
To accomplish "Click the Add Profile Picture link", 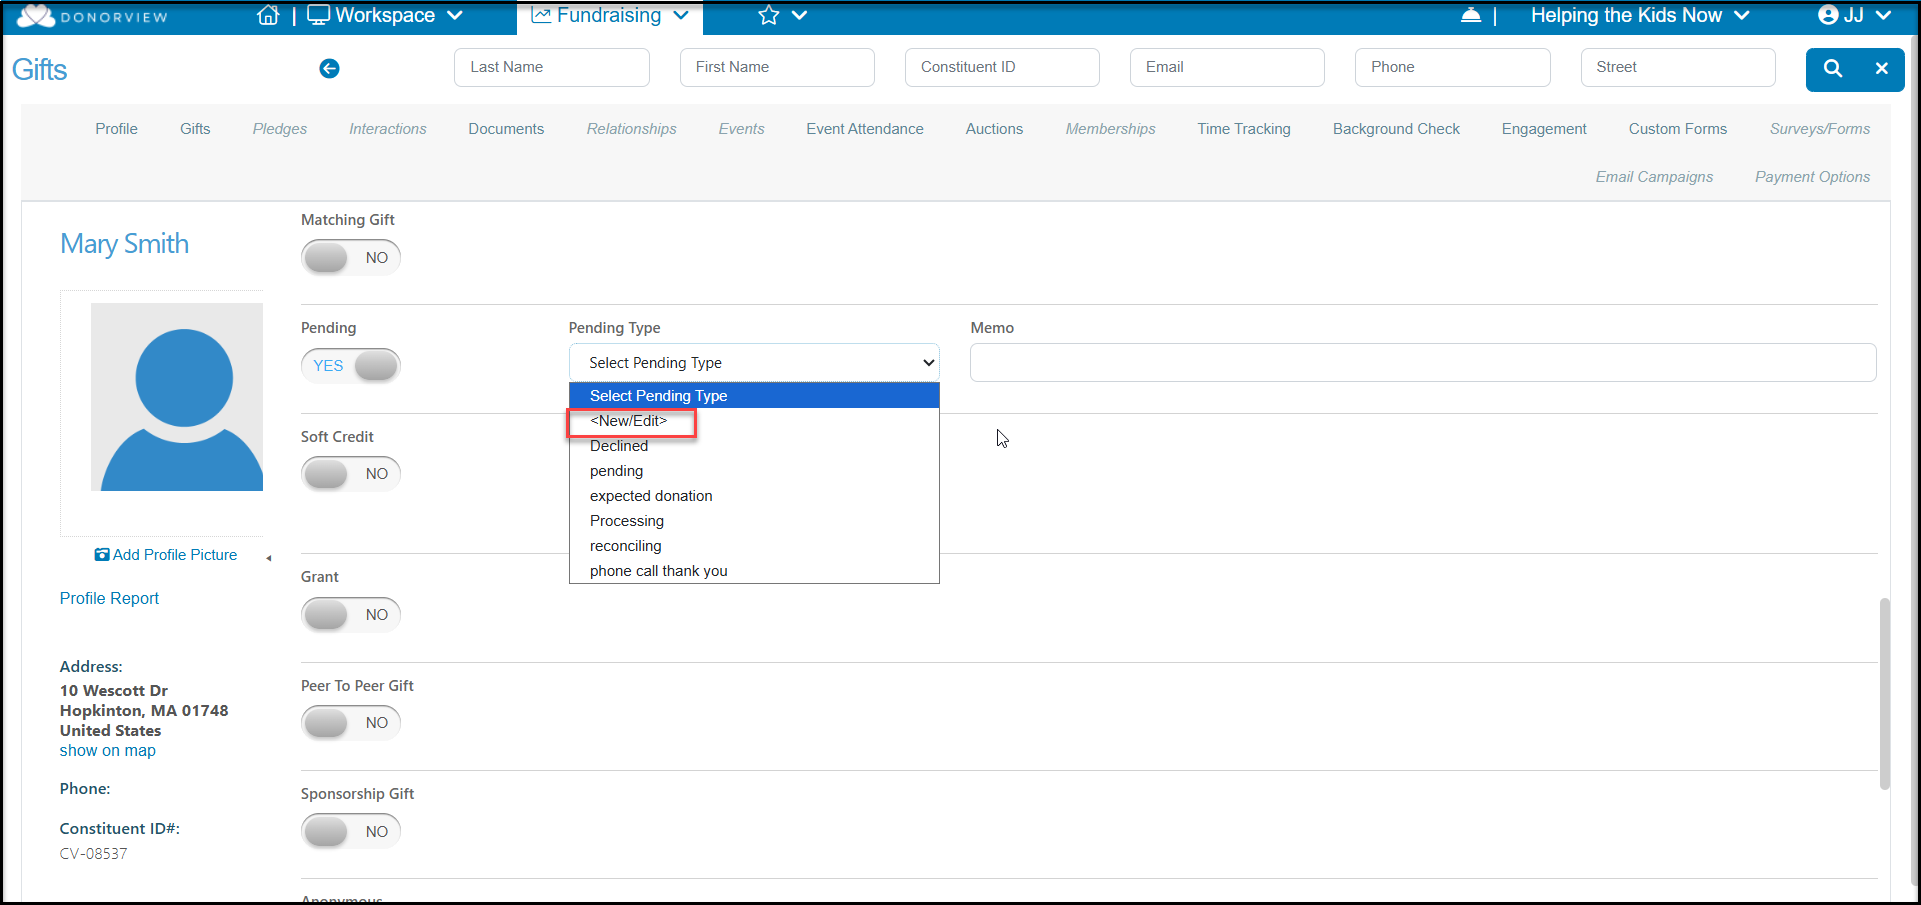I will coord(175,555).
